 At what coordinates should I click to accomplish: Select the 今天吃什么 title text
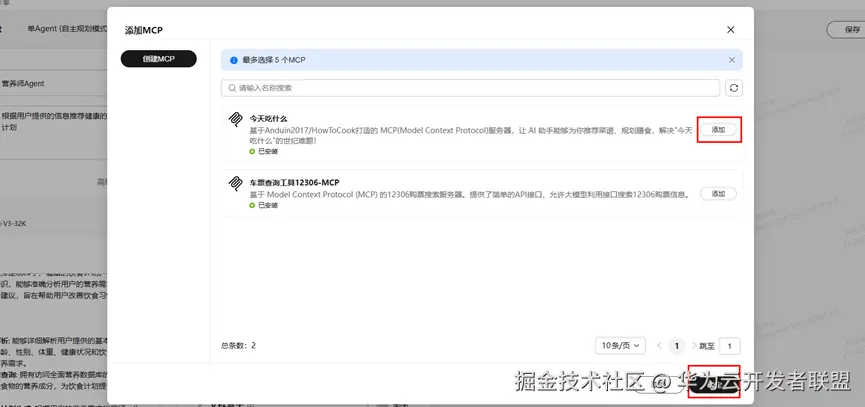tap(269, 118)
